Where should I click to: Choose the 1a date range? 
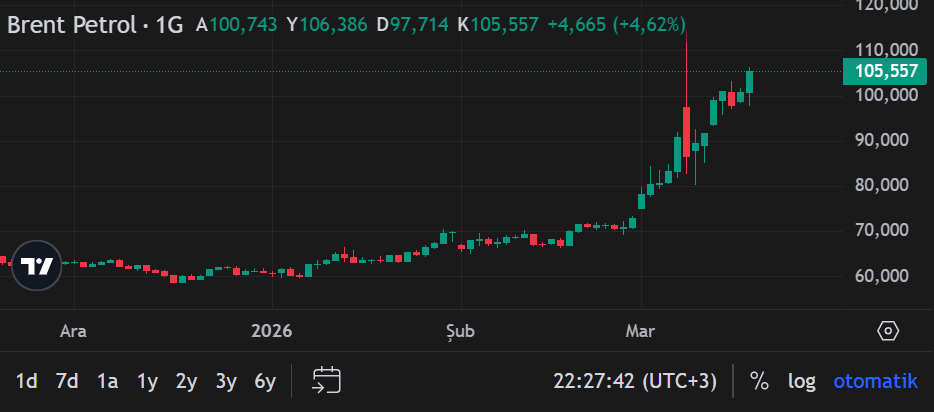coord(107,381)
